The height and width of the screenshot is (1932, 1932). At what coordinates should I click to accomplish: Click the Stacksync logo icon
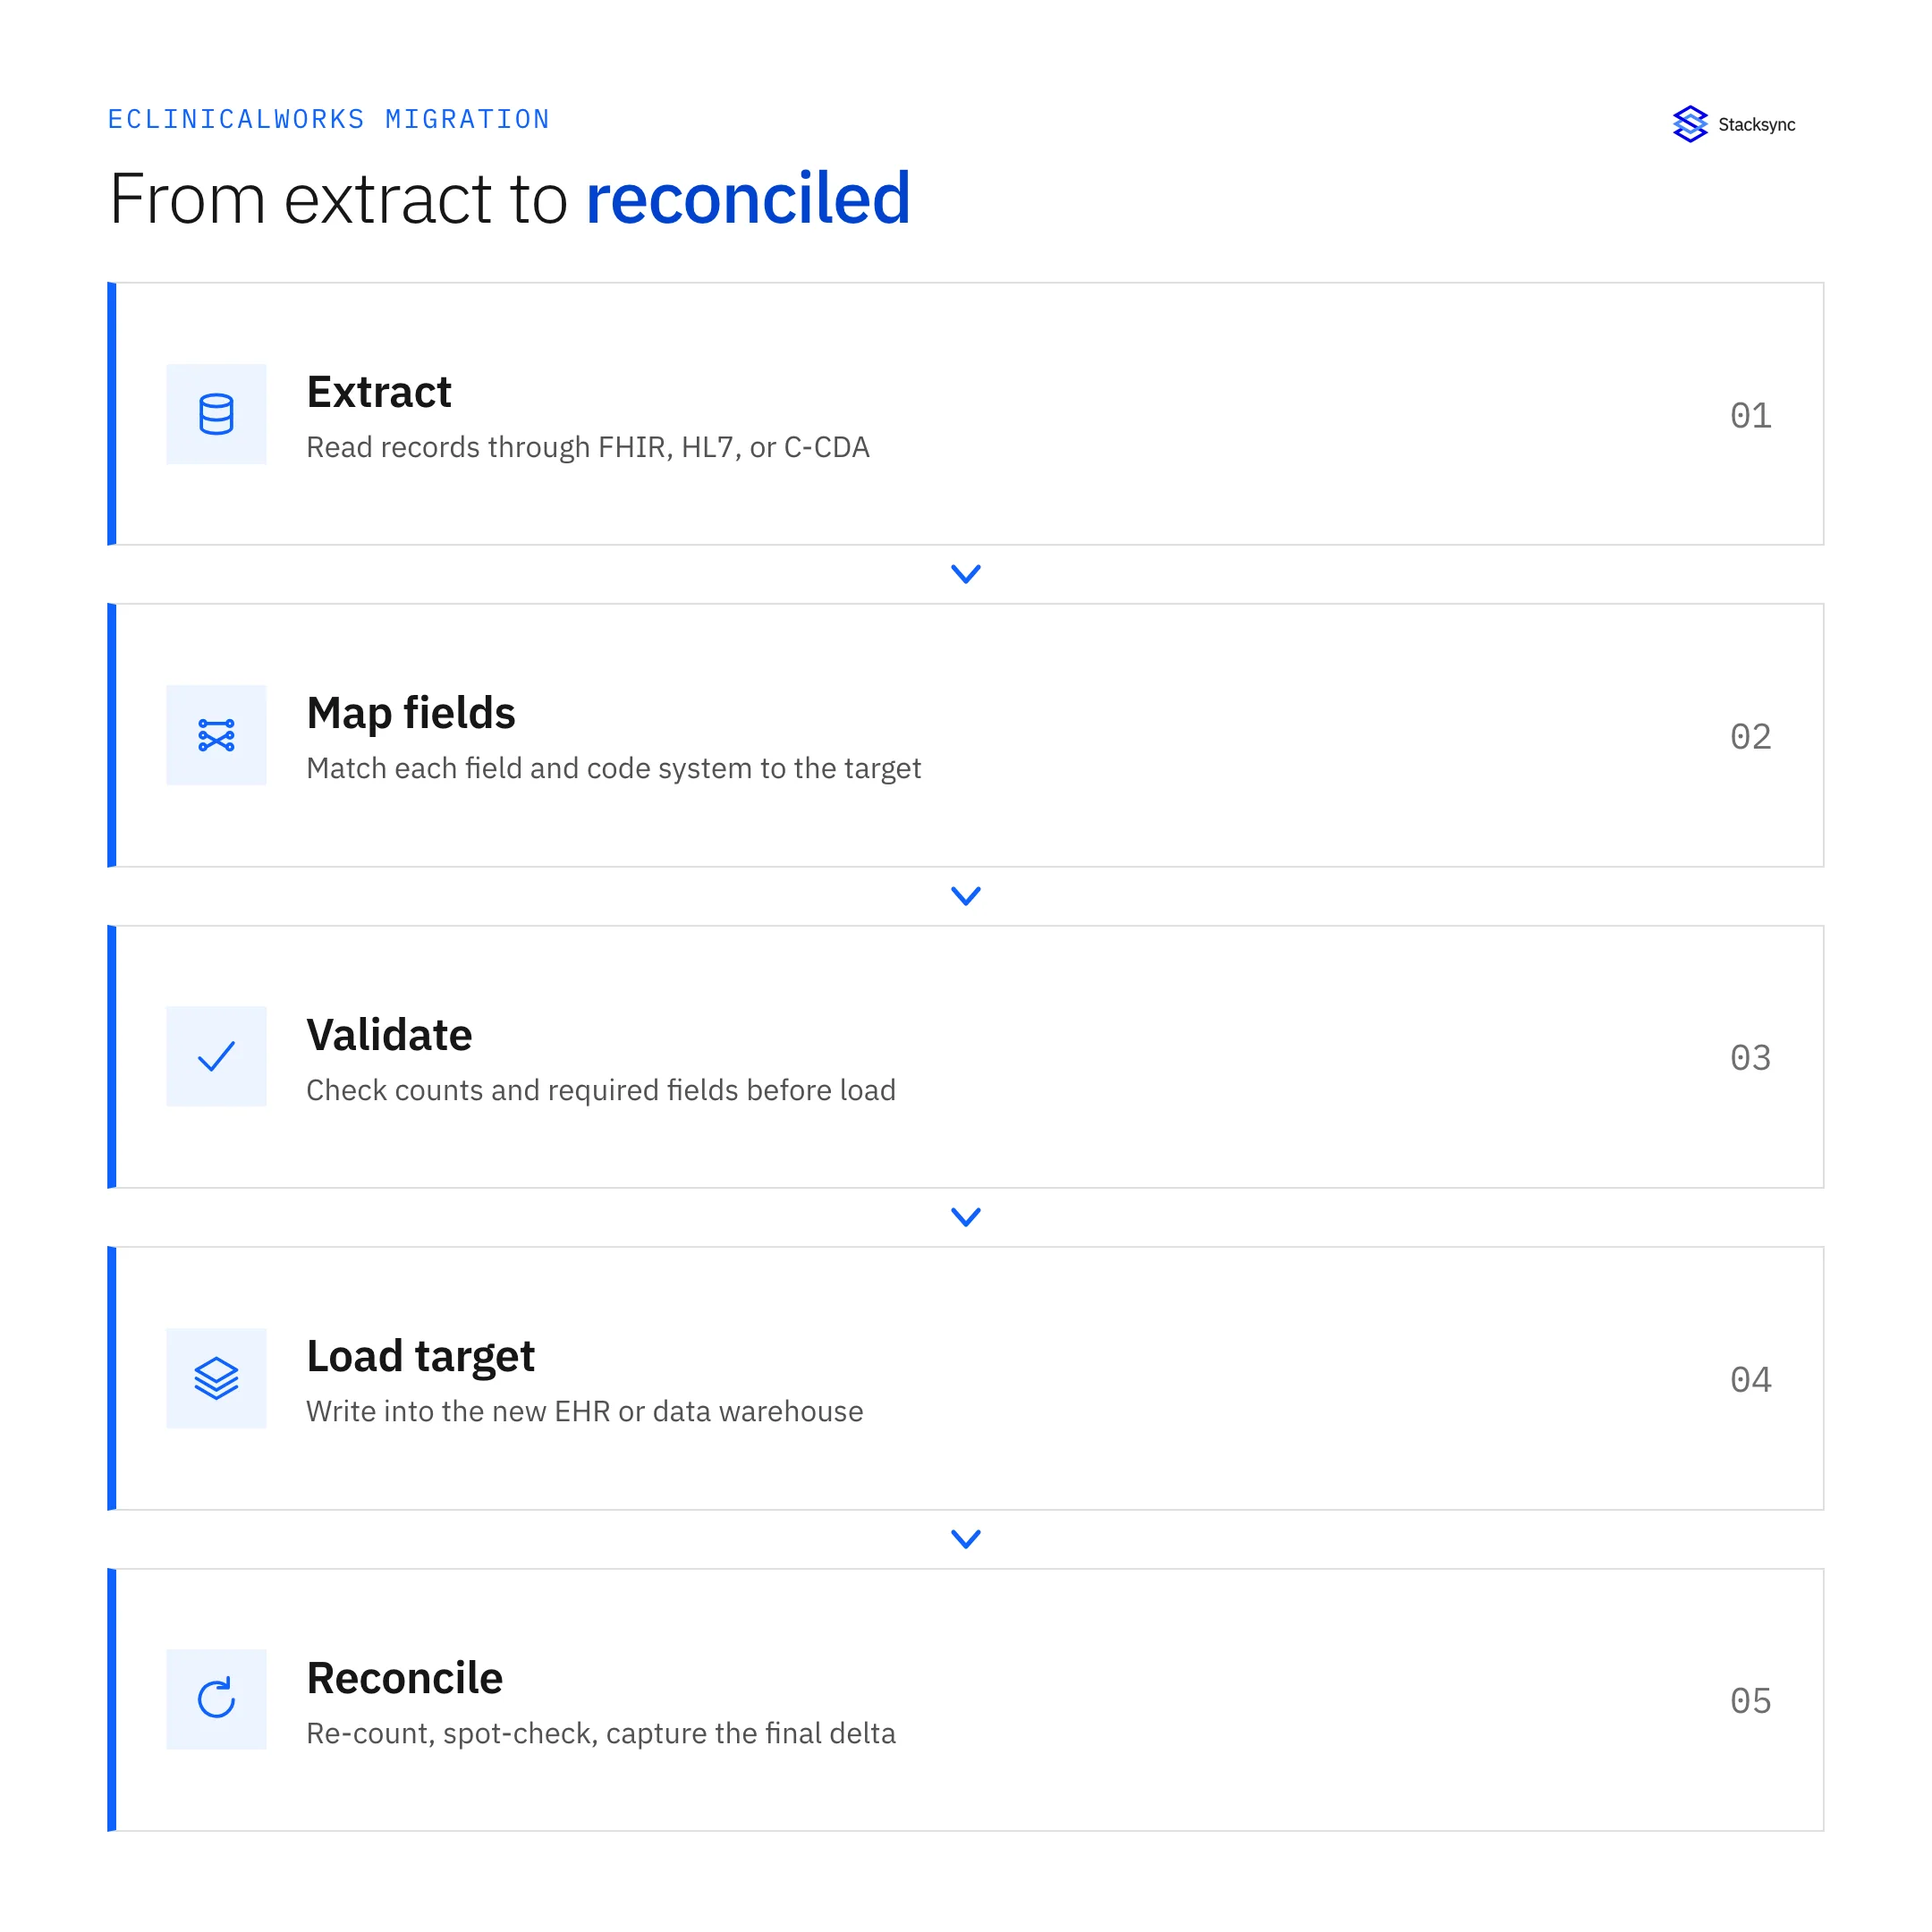click(1690, 124)
